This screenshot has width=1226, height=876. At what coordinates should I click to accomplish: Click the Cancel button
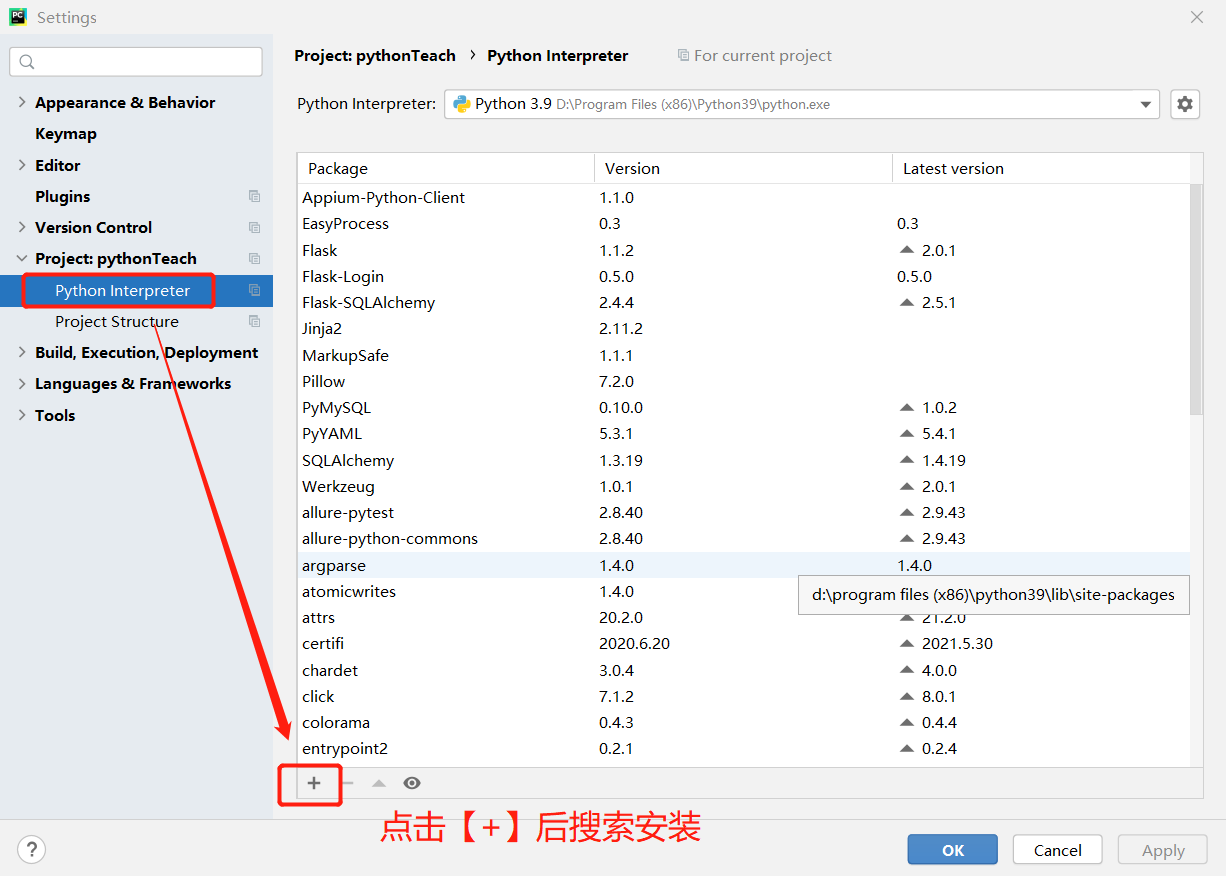tap(1058, 850)
